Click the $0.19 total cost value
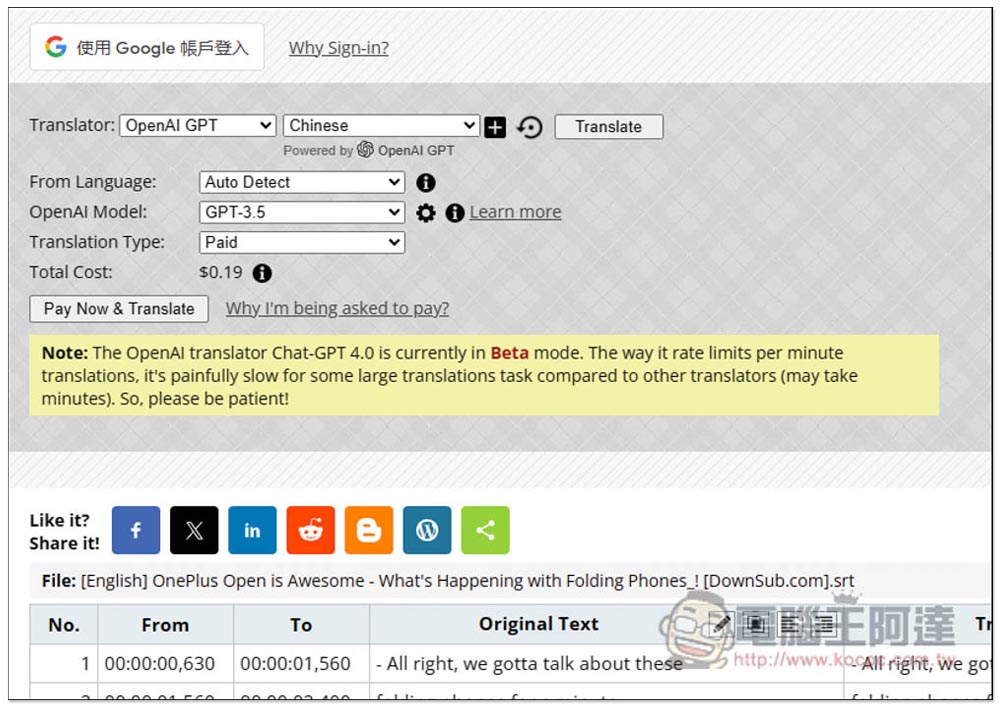Viewport: 1000px width, 708px height. pos(221,272)
